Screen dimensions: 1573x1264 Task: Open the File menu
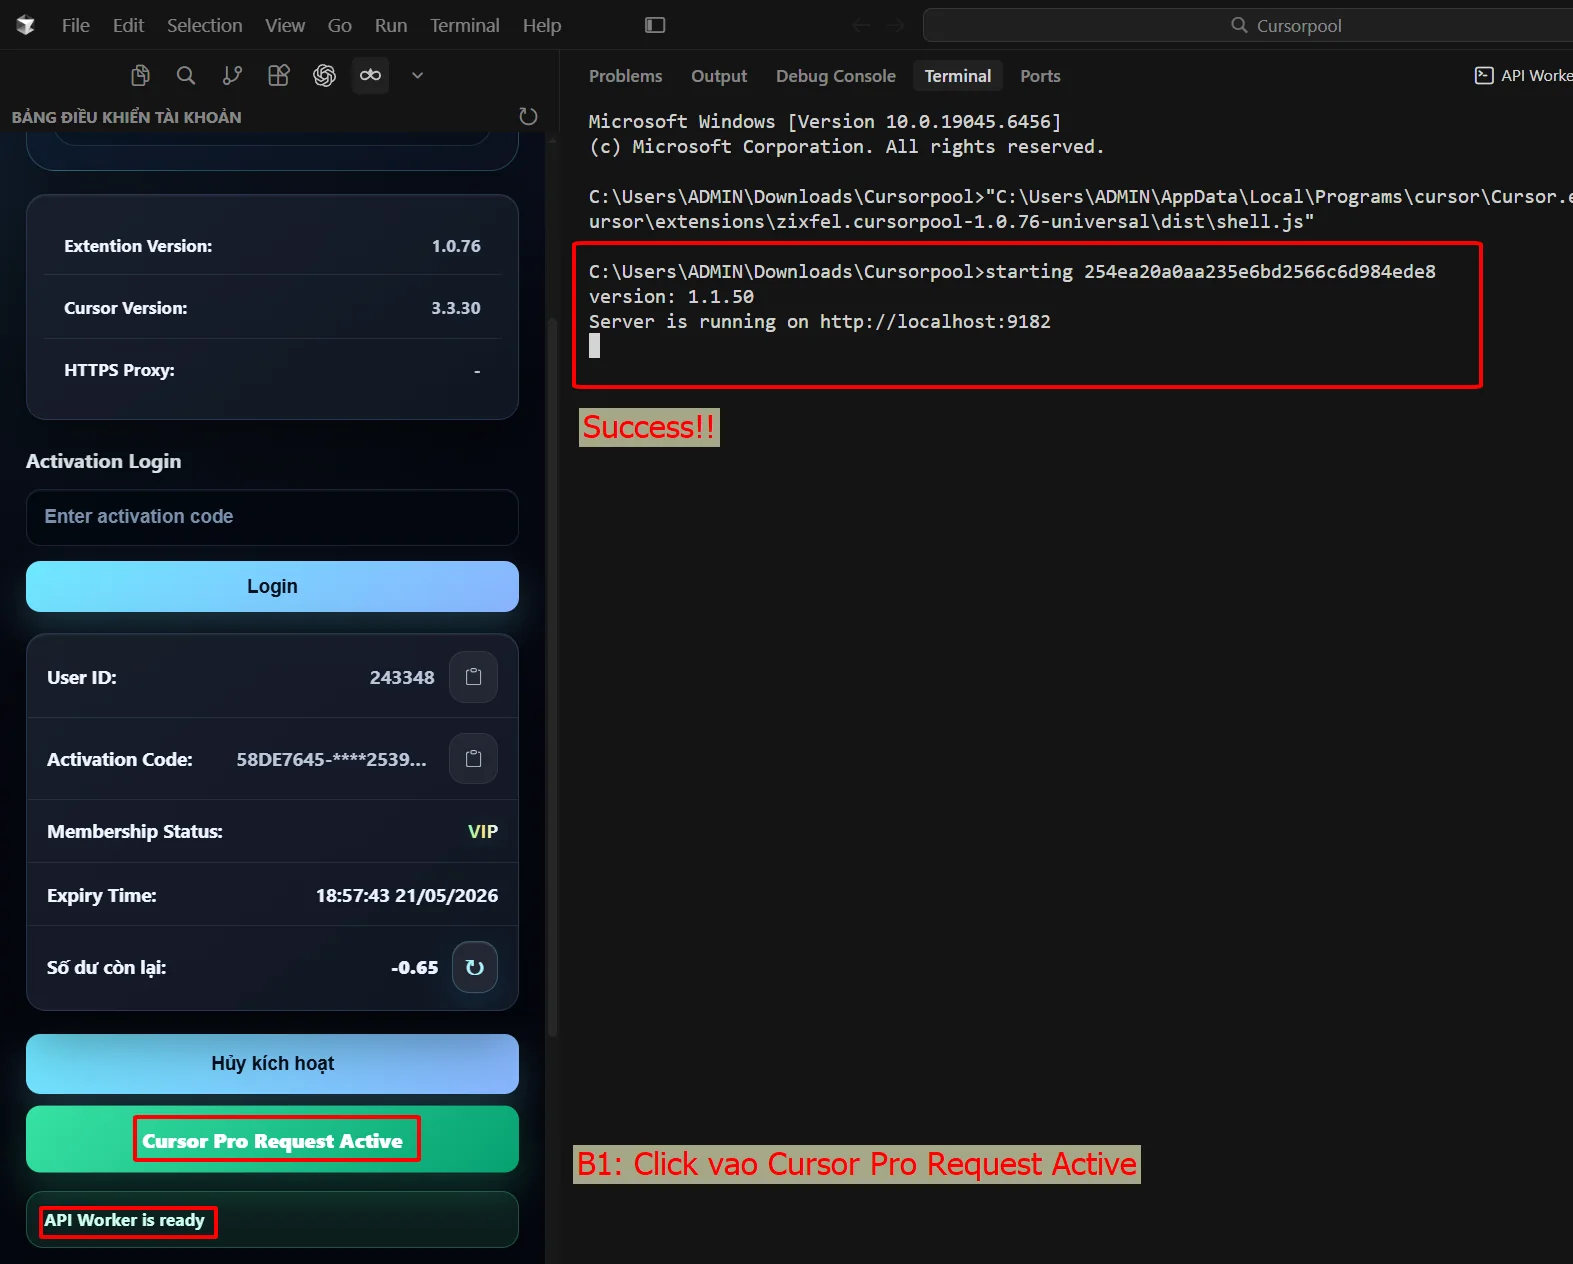[76, 25]
